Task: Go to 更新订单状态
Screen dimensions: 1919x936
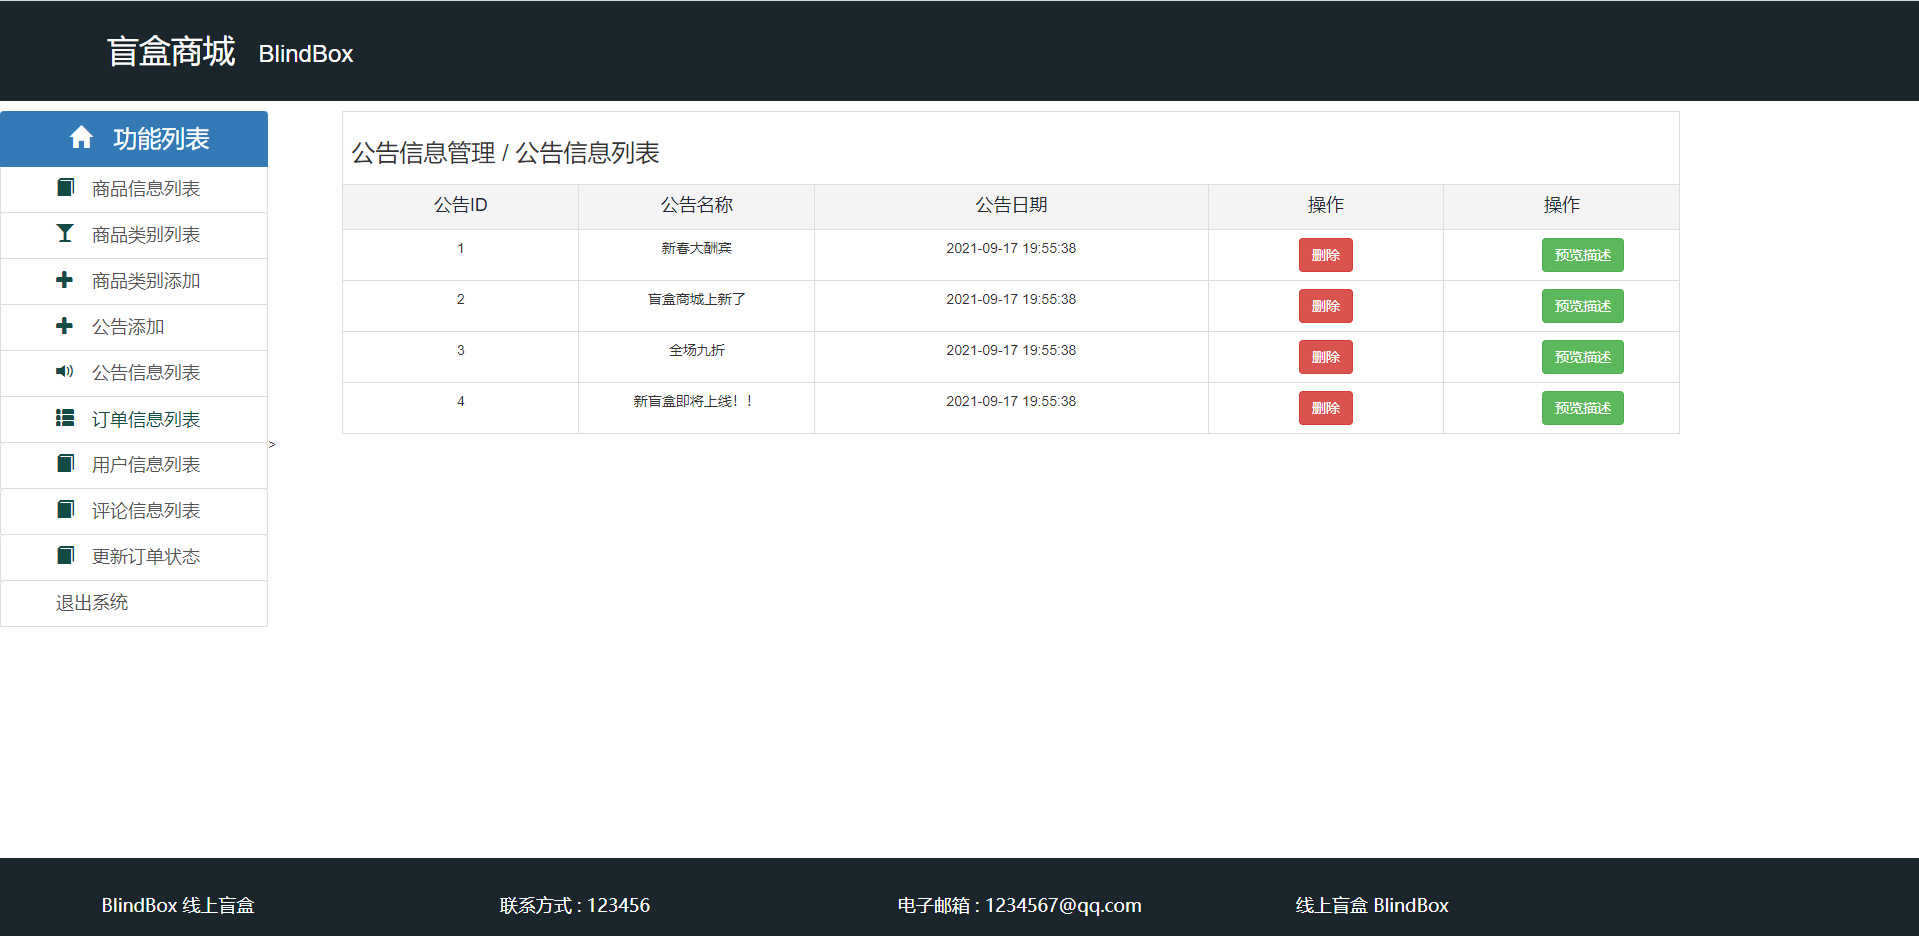Action: point(134,557)
